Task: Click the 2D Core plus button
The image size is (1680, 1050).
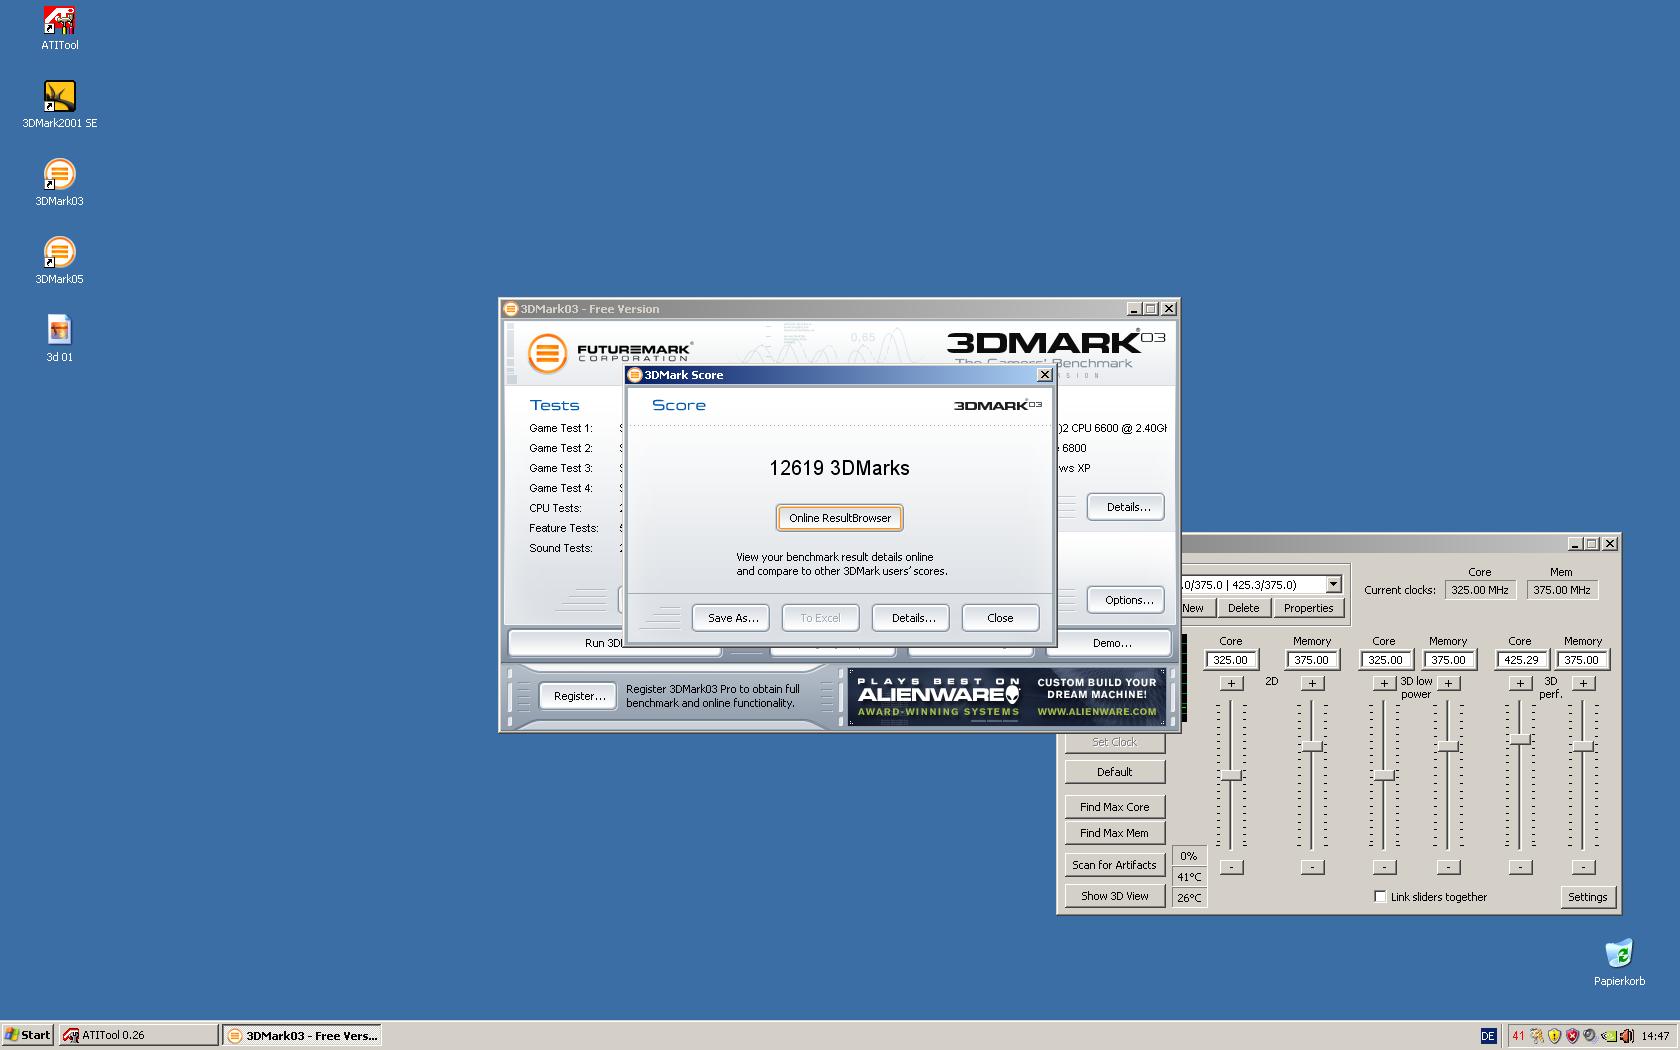Action: click(x=1231, y=683)
